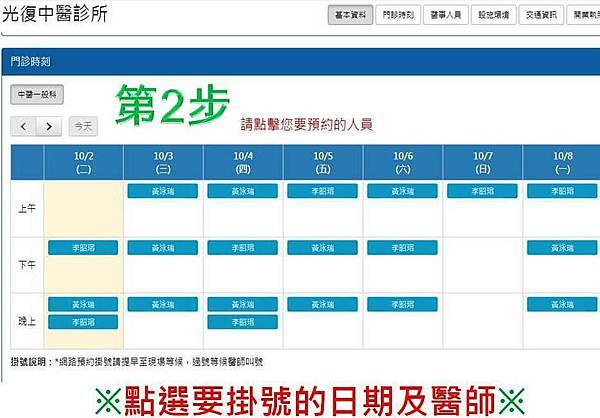
Task: Click the 10/7 (日) column header
Action: (483, 162)
